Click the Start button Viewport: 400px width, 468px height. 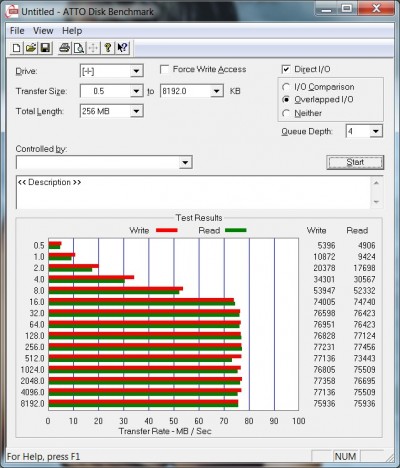click(355, 162)
